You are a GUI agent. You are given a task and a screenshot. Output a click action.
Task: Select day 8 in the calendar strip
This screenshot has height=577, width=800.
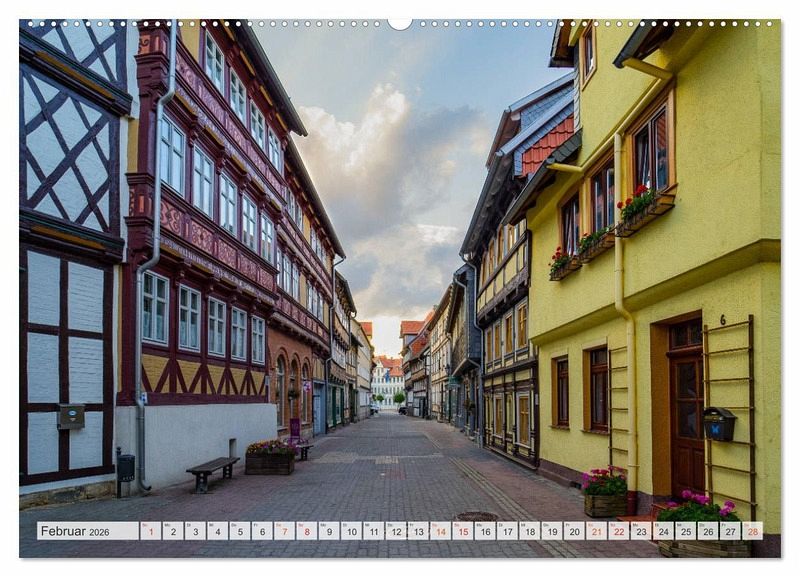coord(307,531)
